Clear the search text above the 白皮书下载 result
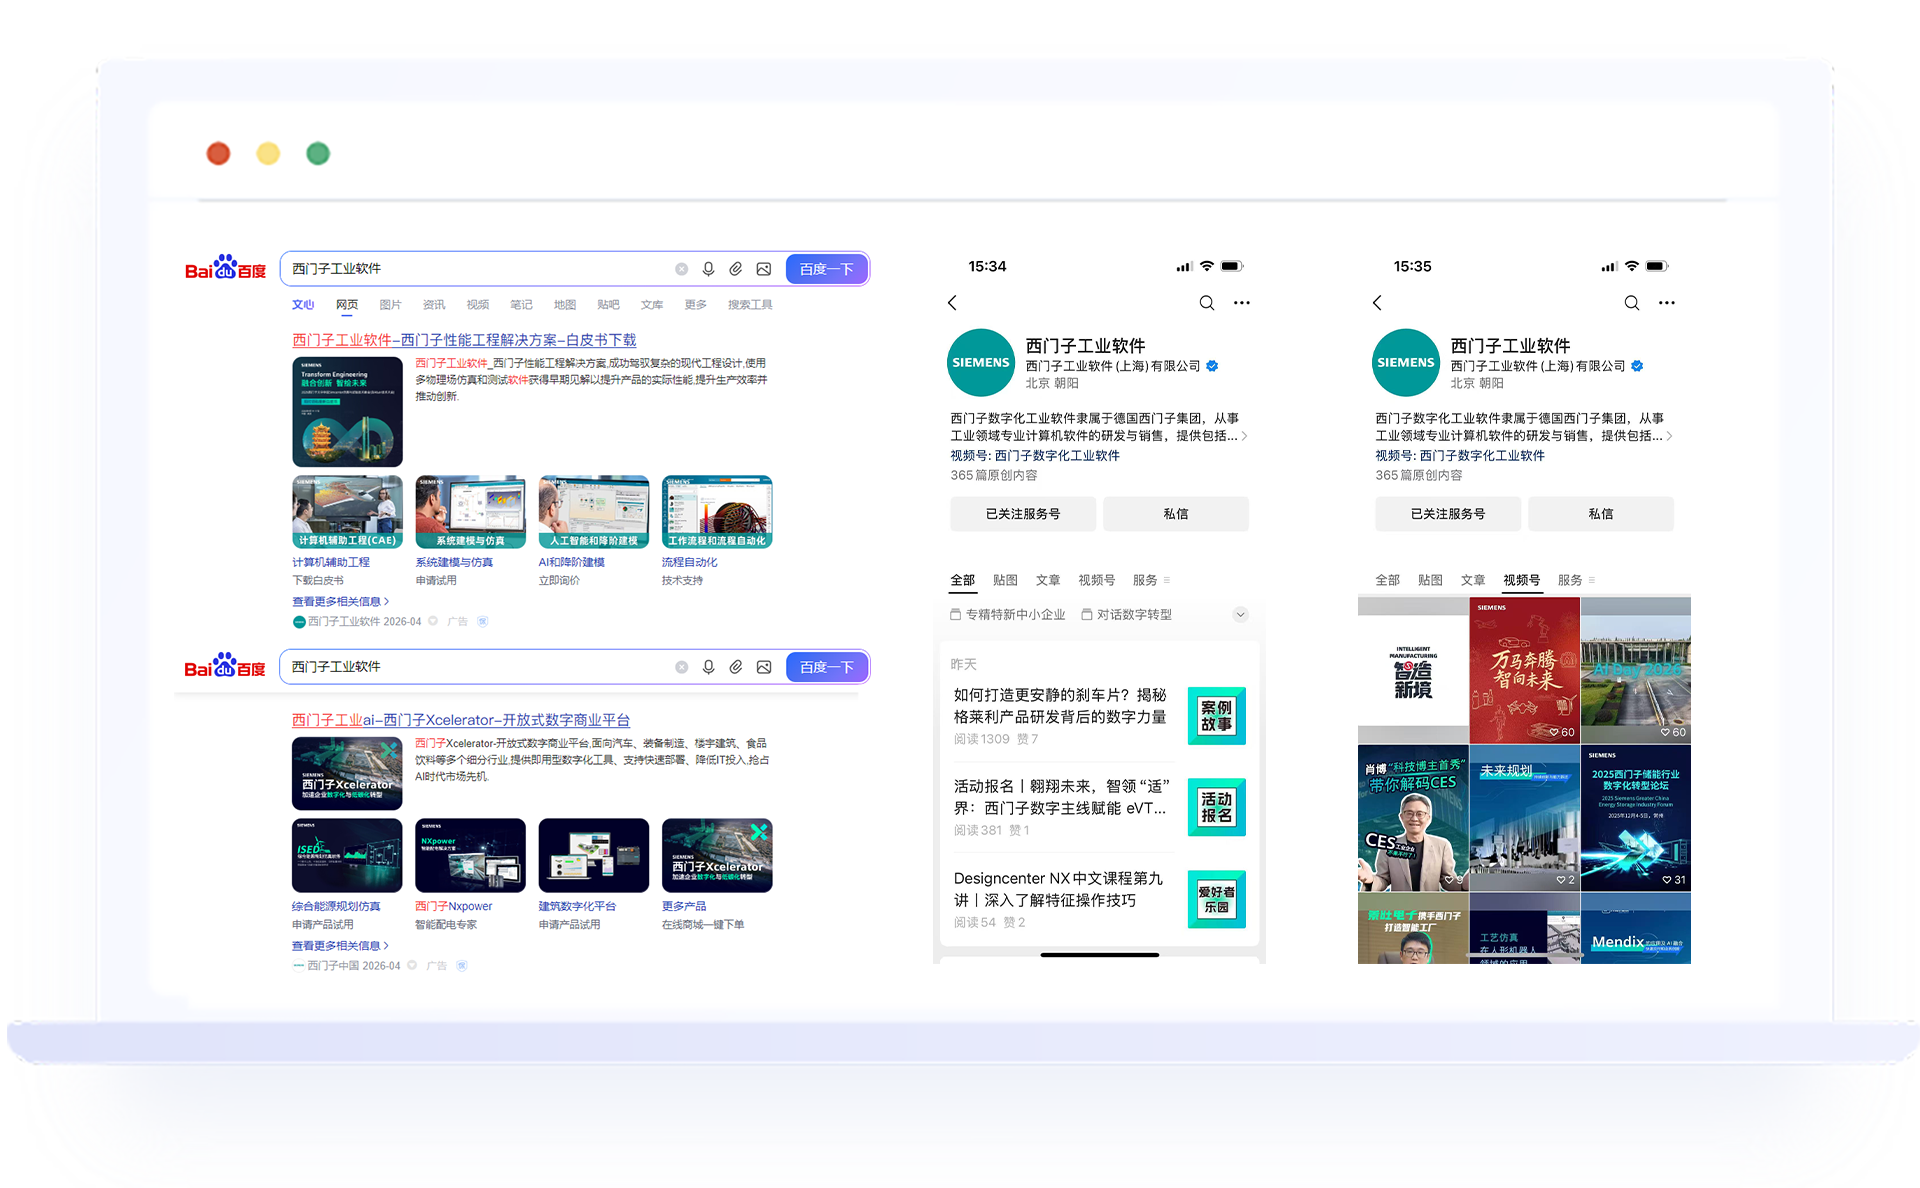This screenshot has width=1920, height=1188. pos(681,269)
